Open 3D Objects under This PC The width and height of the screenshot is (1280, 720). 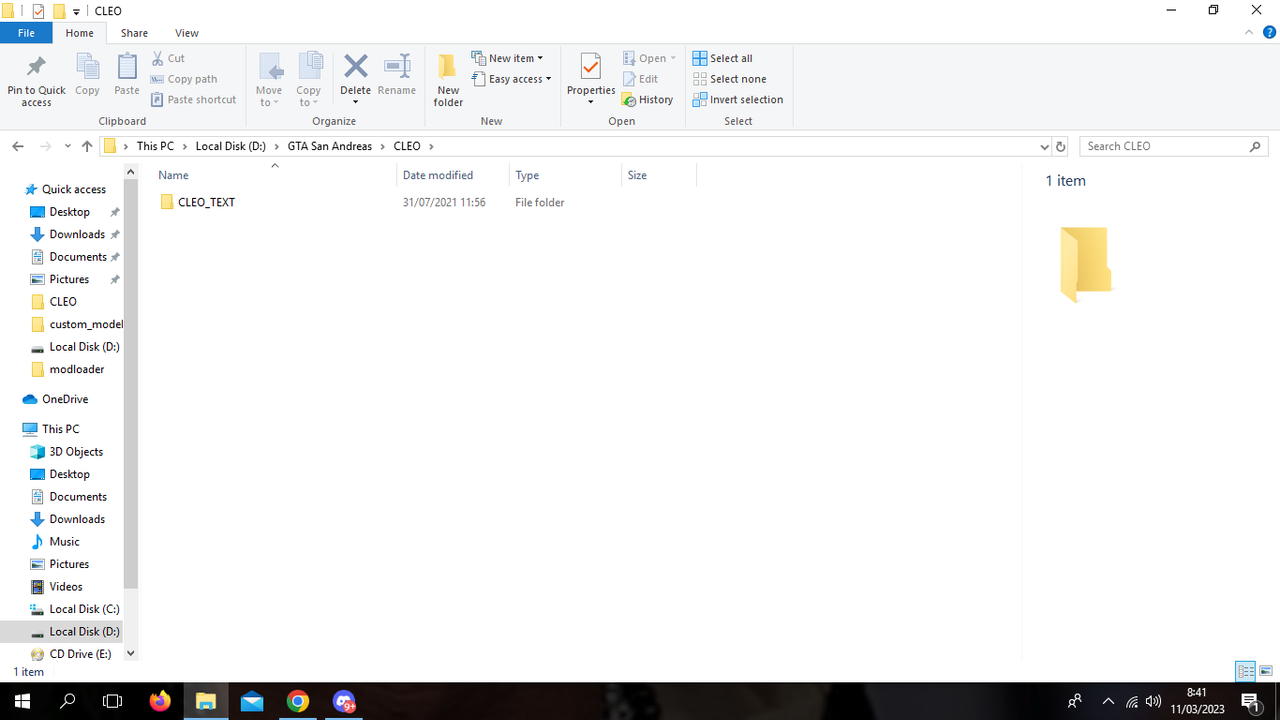76,452
